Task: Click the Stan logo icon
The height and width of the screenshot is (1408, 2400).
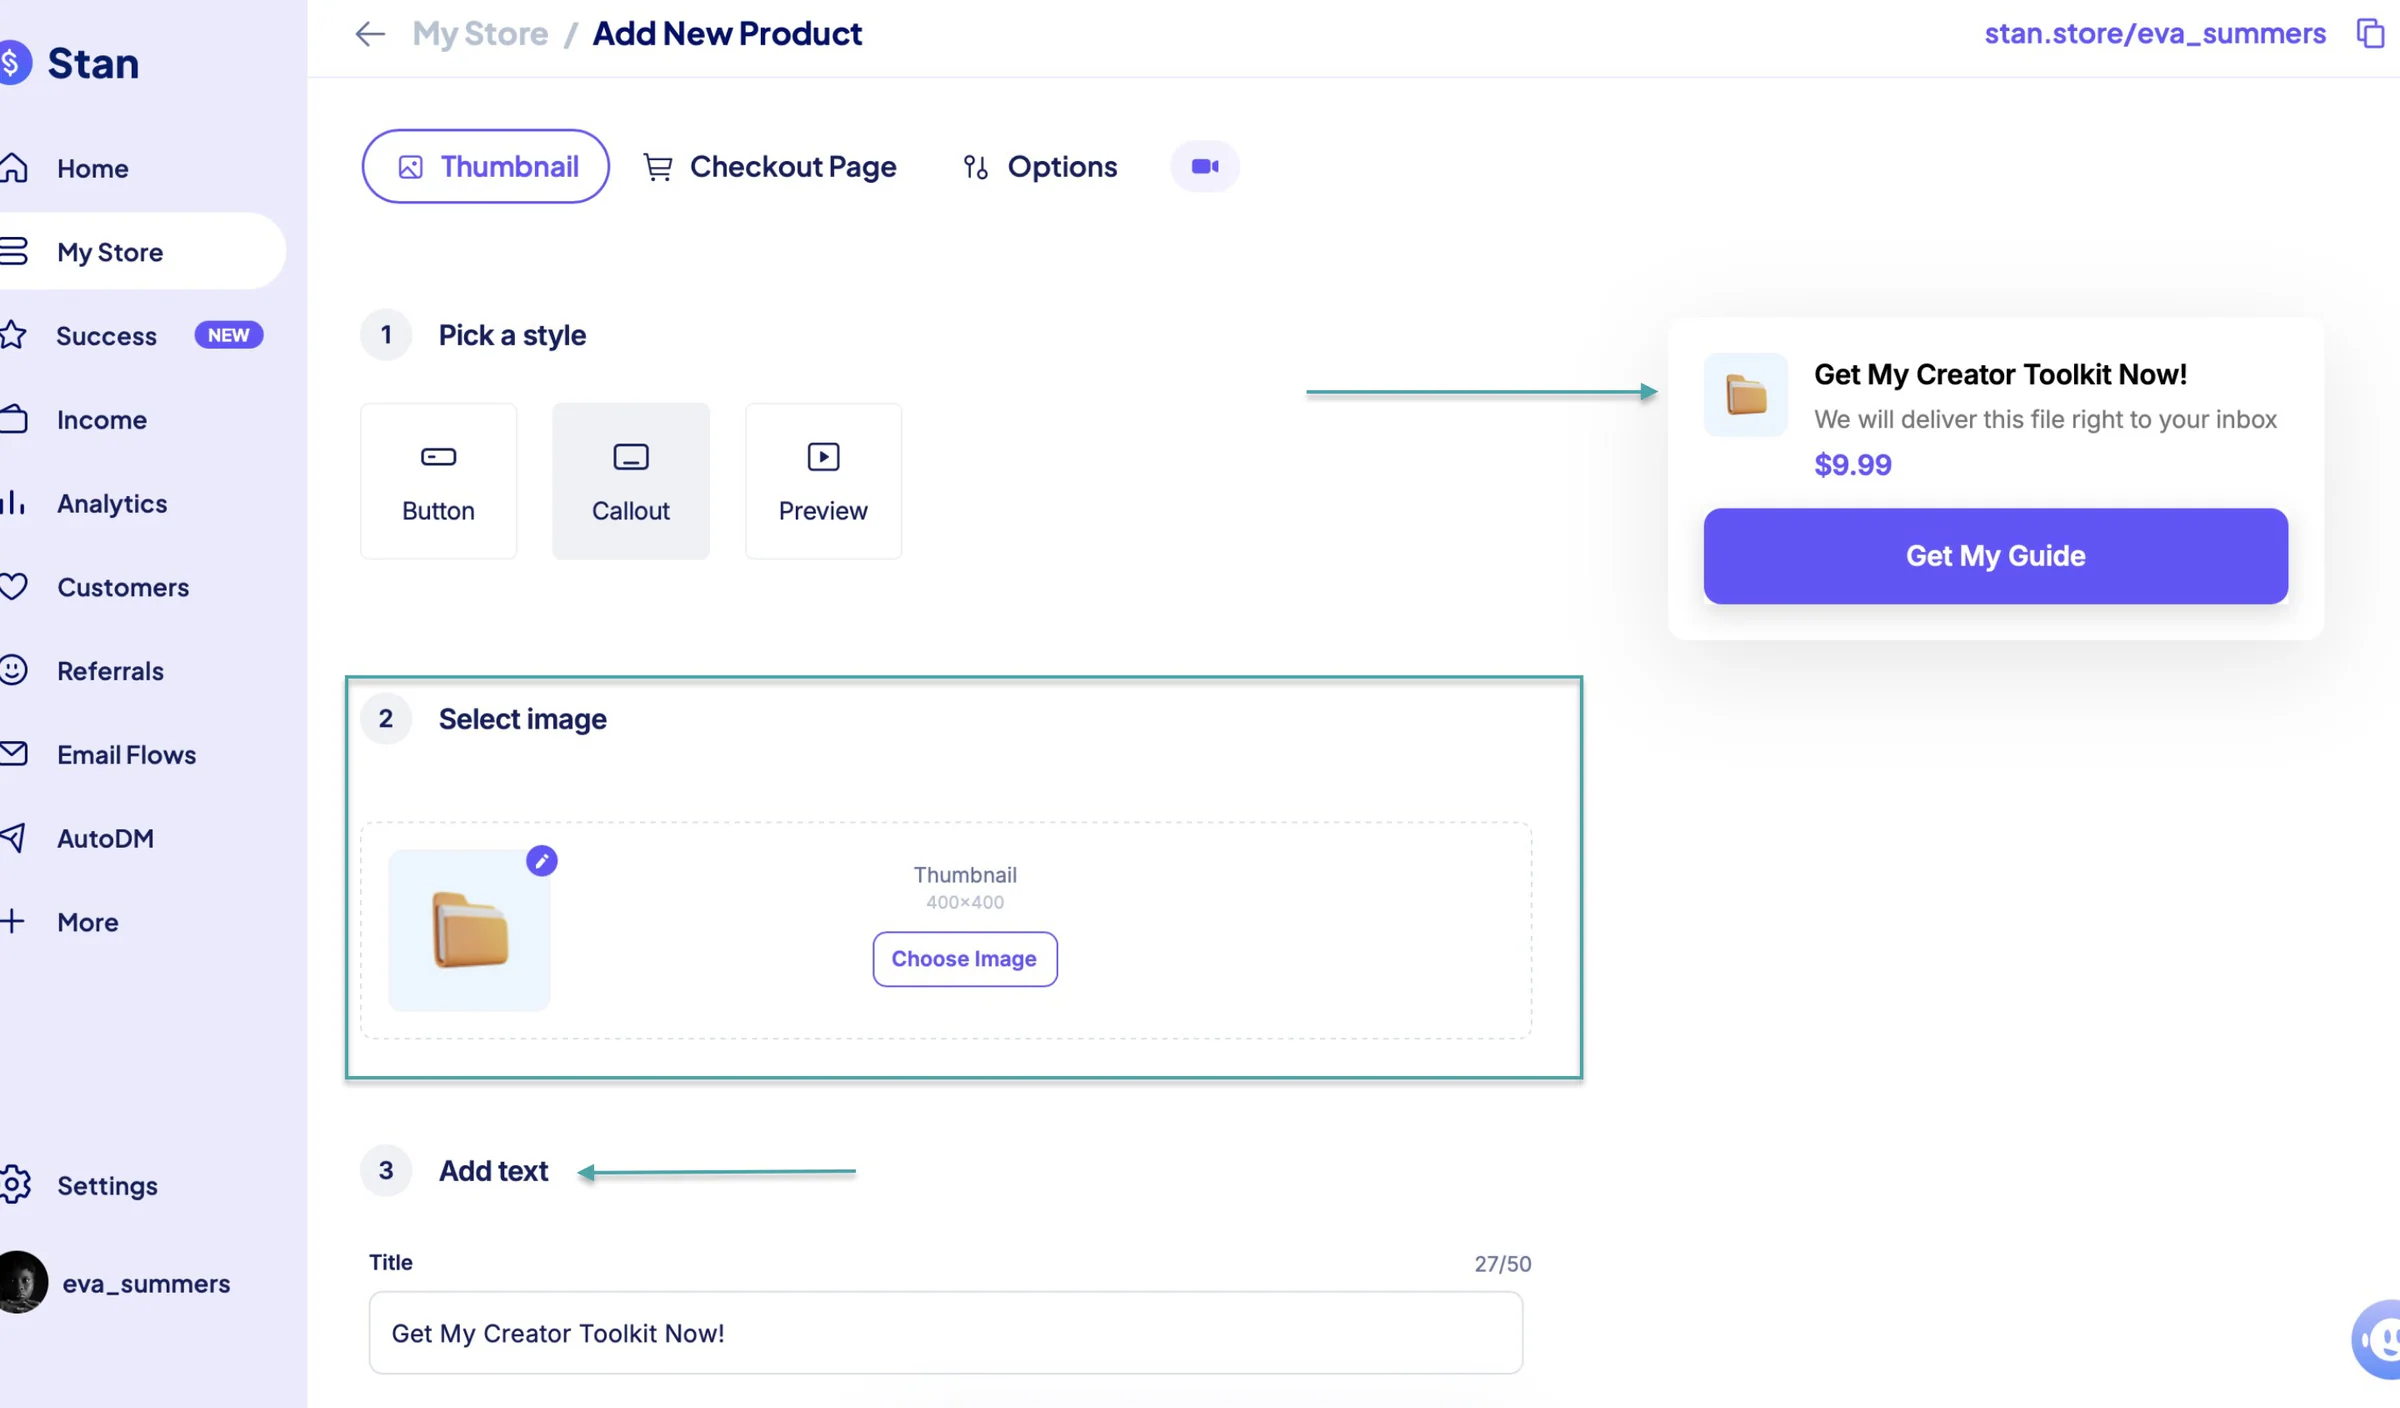Action: (x=14, y=63)
